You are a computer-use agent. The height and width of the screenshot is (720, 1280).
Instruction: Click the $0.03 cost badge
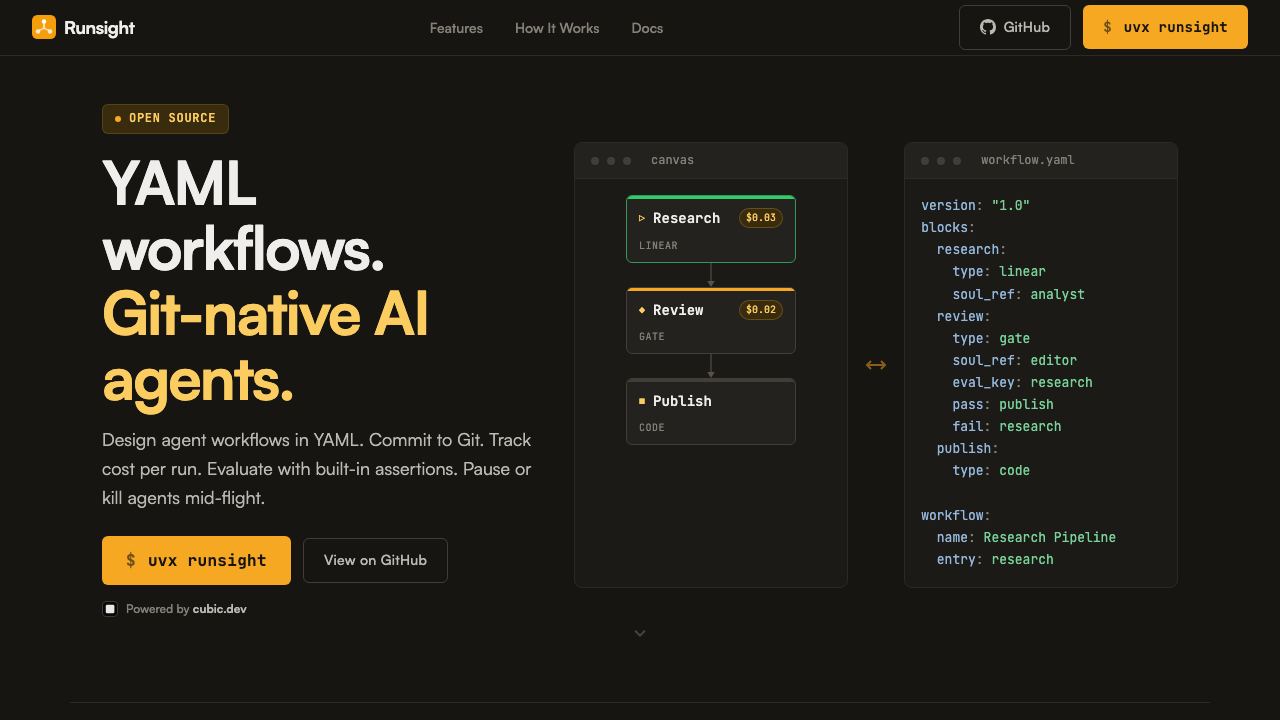coord(761,218)
